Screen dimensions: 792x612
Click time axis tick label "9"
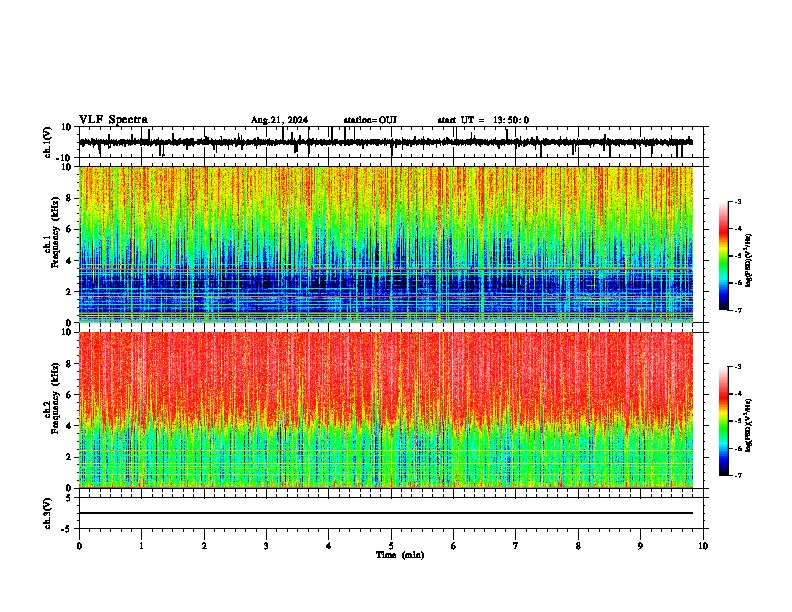pos(640,546)
